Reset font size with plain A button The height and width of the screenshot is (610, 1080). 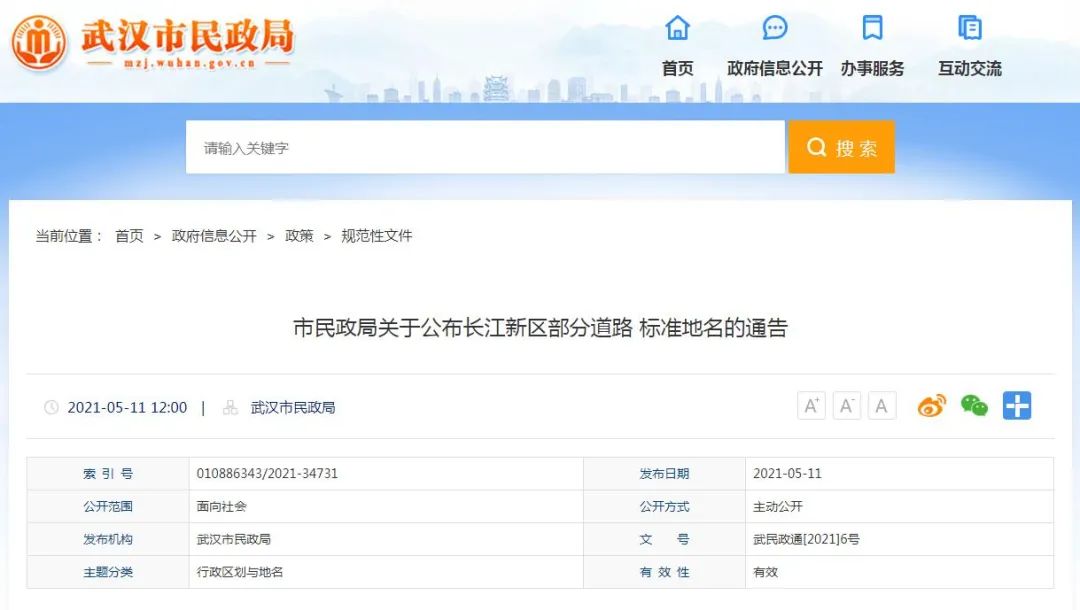881,406
